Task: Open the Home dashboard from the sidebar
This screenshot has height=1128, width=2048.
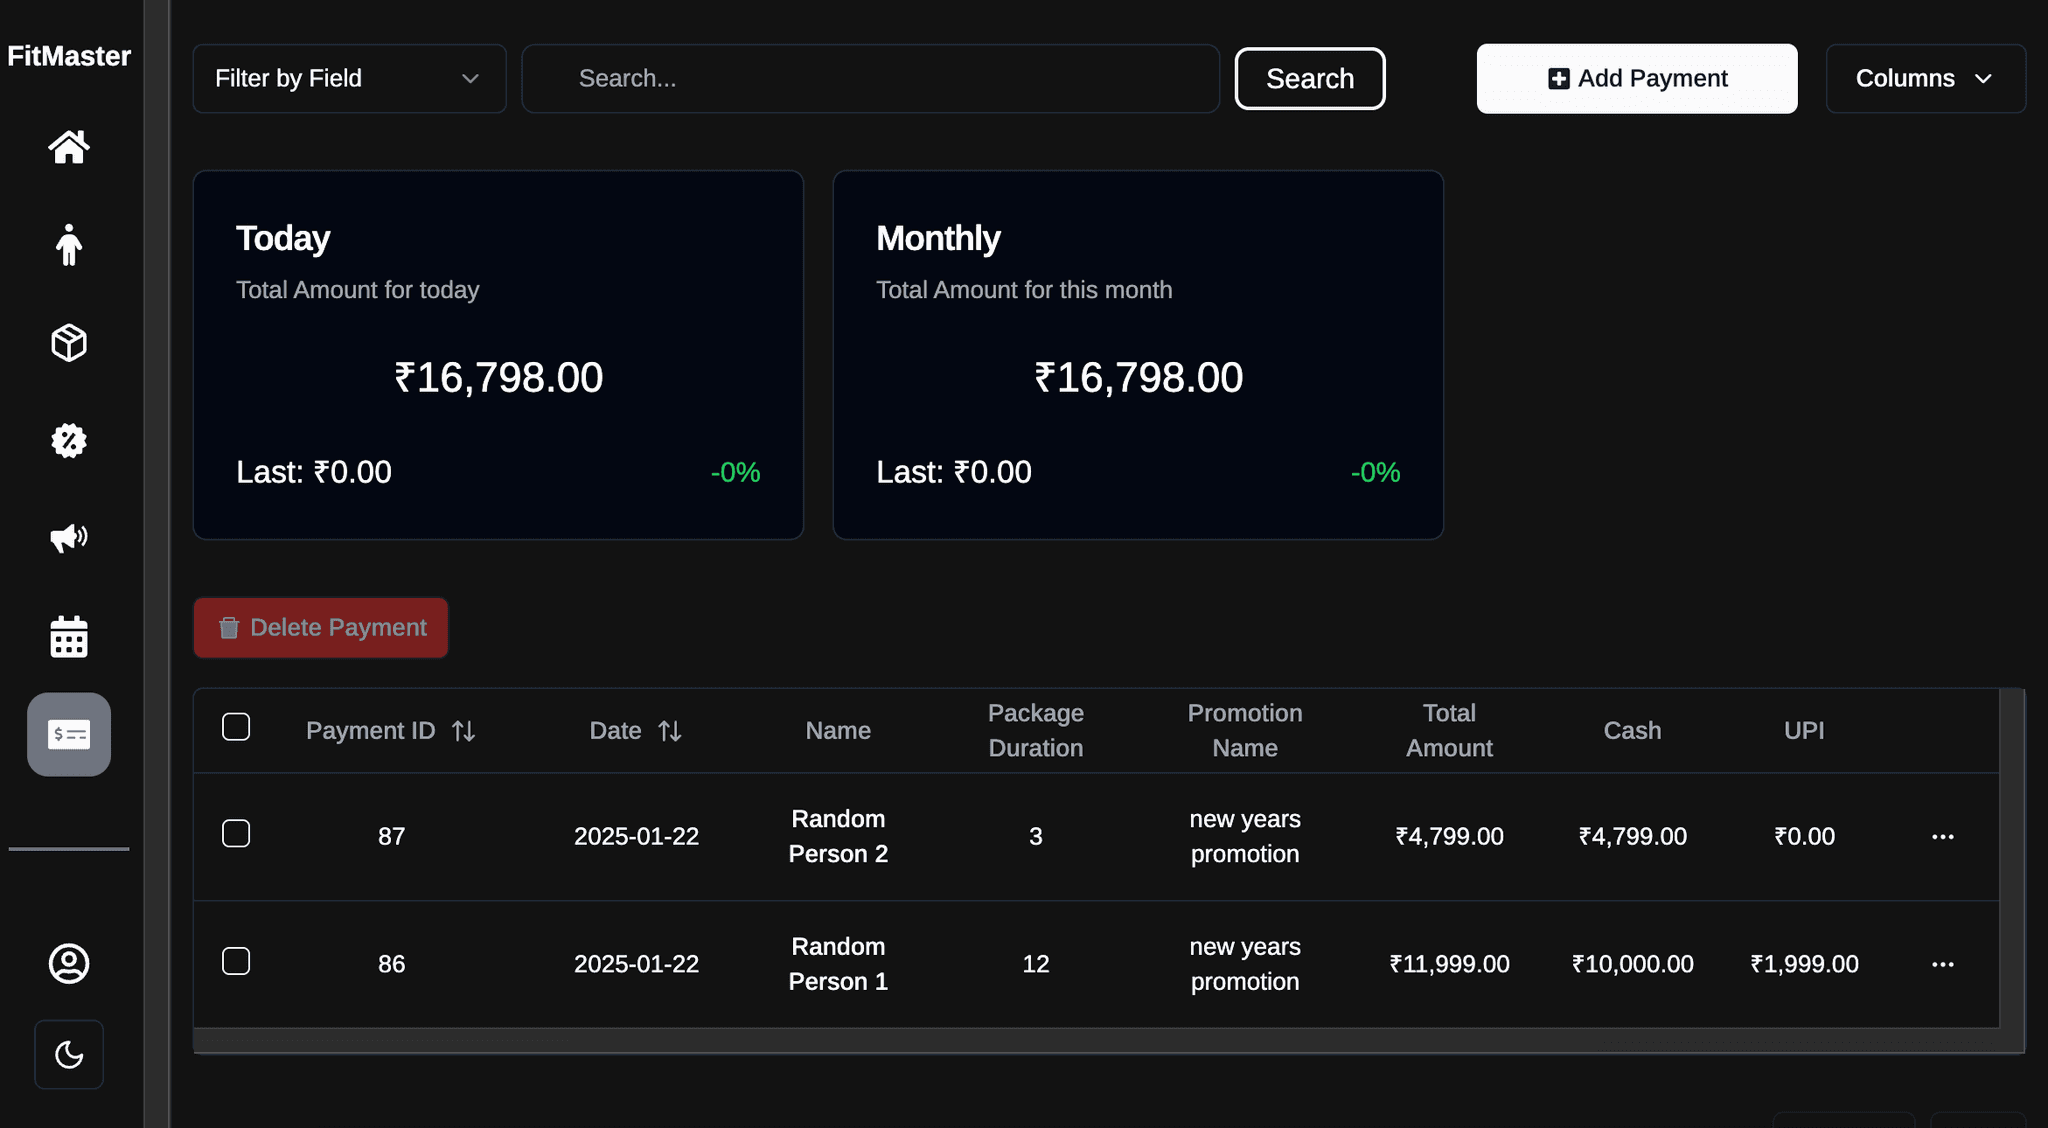Action: pos(68,147)
